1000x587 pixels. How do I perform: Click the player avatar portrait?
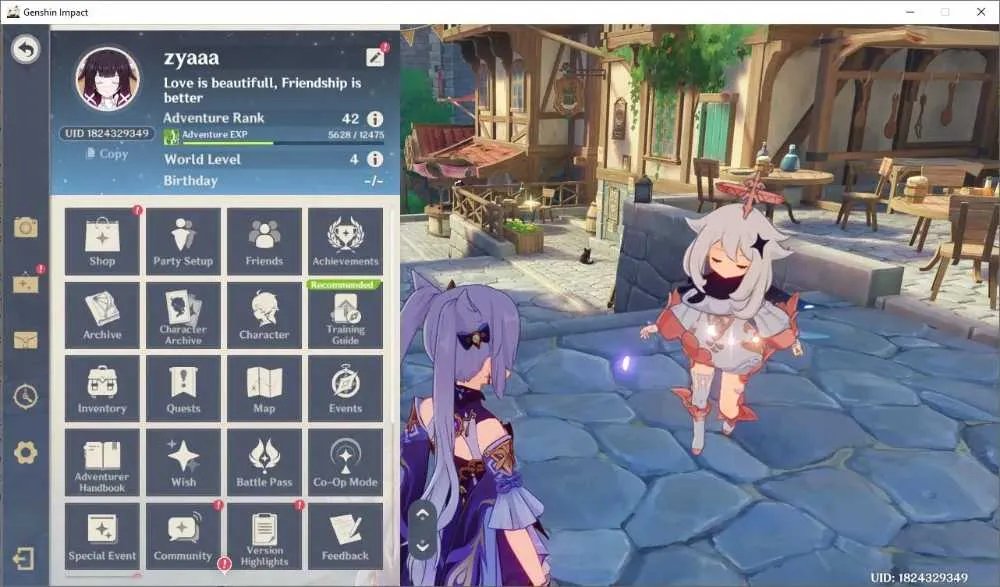(x=107, y=79)
